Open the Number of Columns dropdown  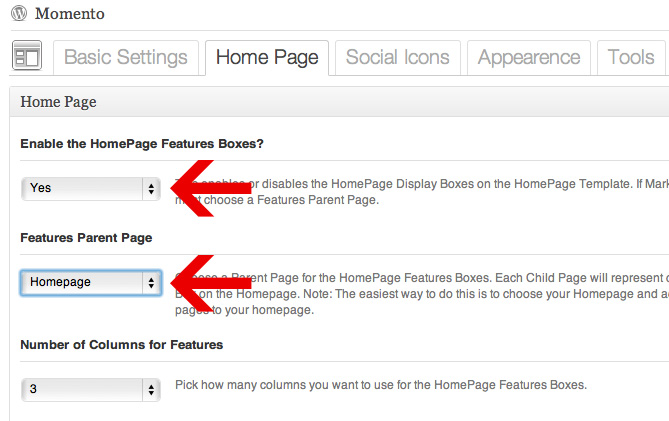click(x=91, y=389)
